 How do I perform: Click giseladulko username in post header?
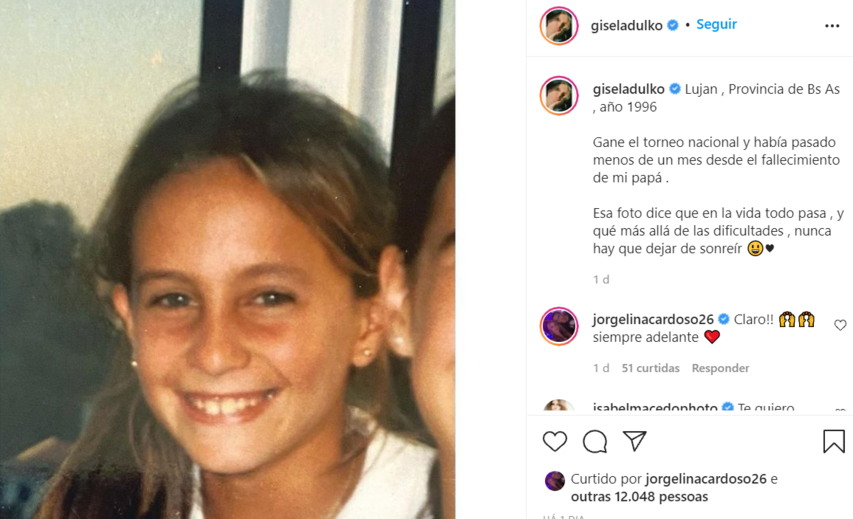click(627, 26)
